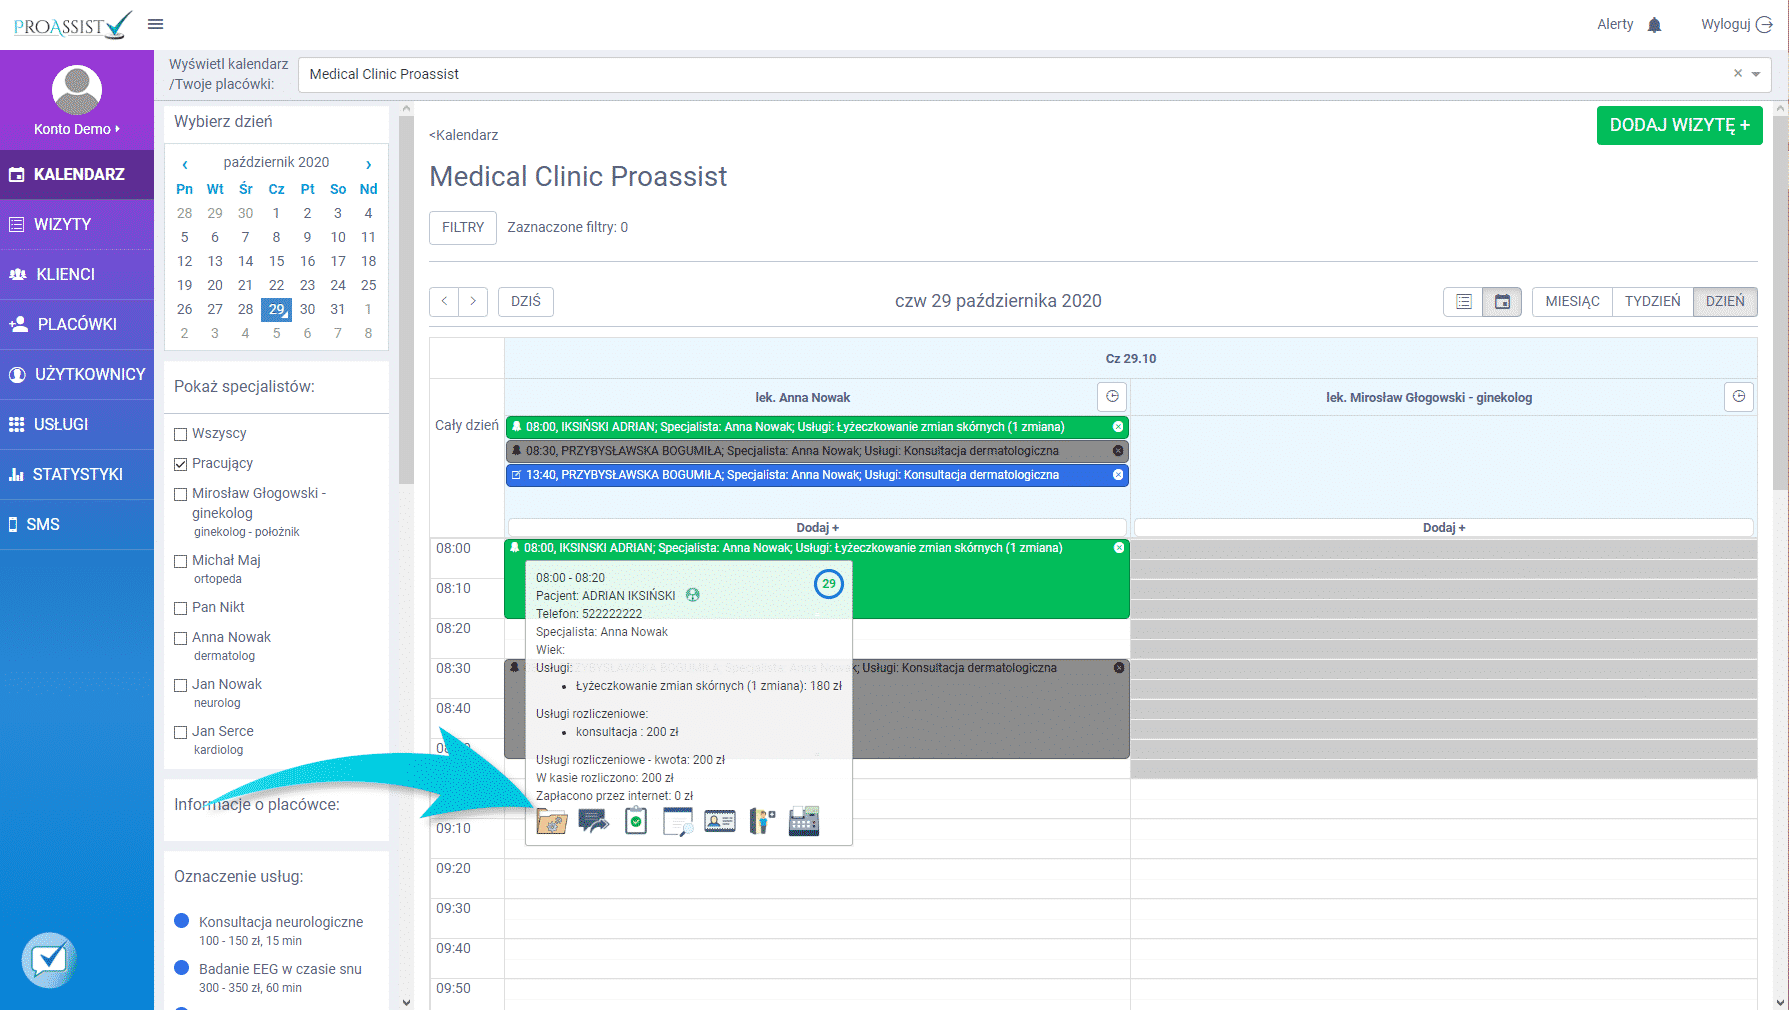Open the cash register icon
Image resolution: width=1789 pixels, height=1010 pixels.
804,821
